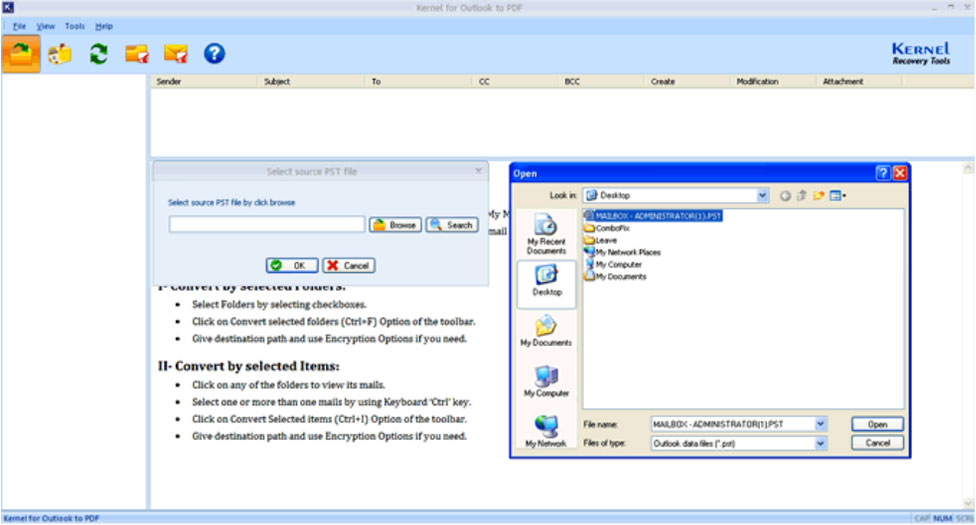Image resolution: width=976 pixels, height=525 pixels.
Task: Open the blue help question-mark toolbar icon
Action: 214,54
